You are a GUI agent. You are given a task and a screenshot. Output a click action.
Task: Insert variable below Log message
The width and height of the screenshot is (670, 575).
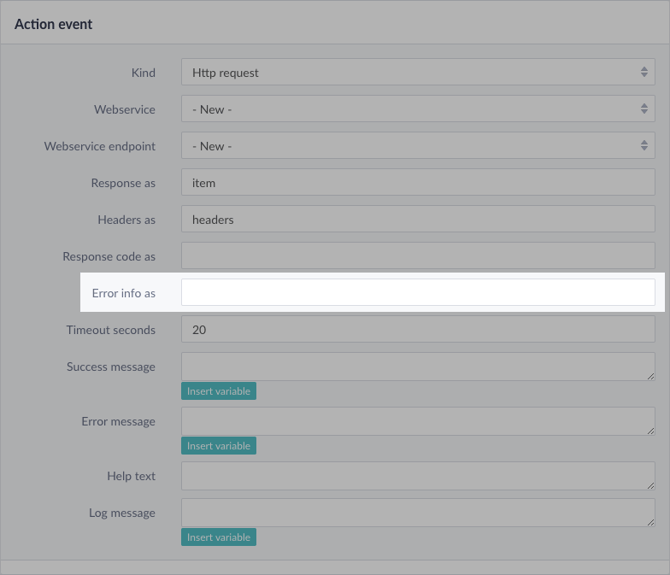[218, 537]
